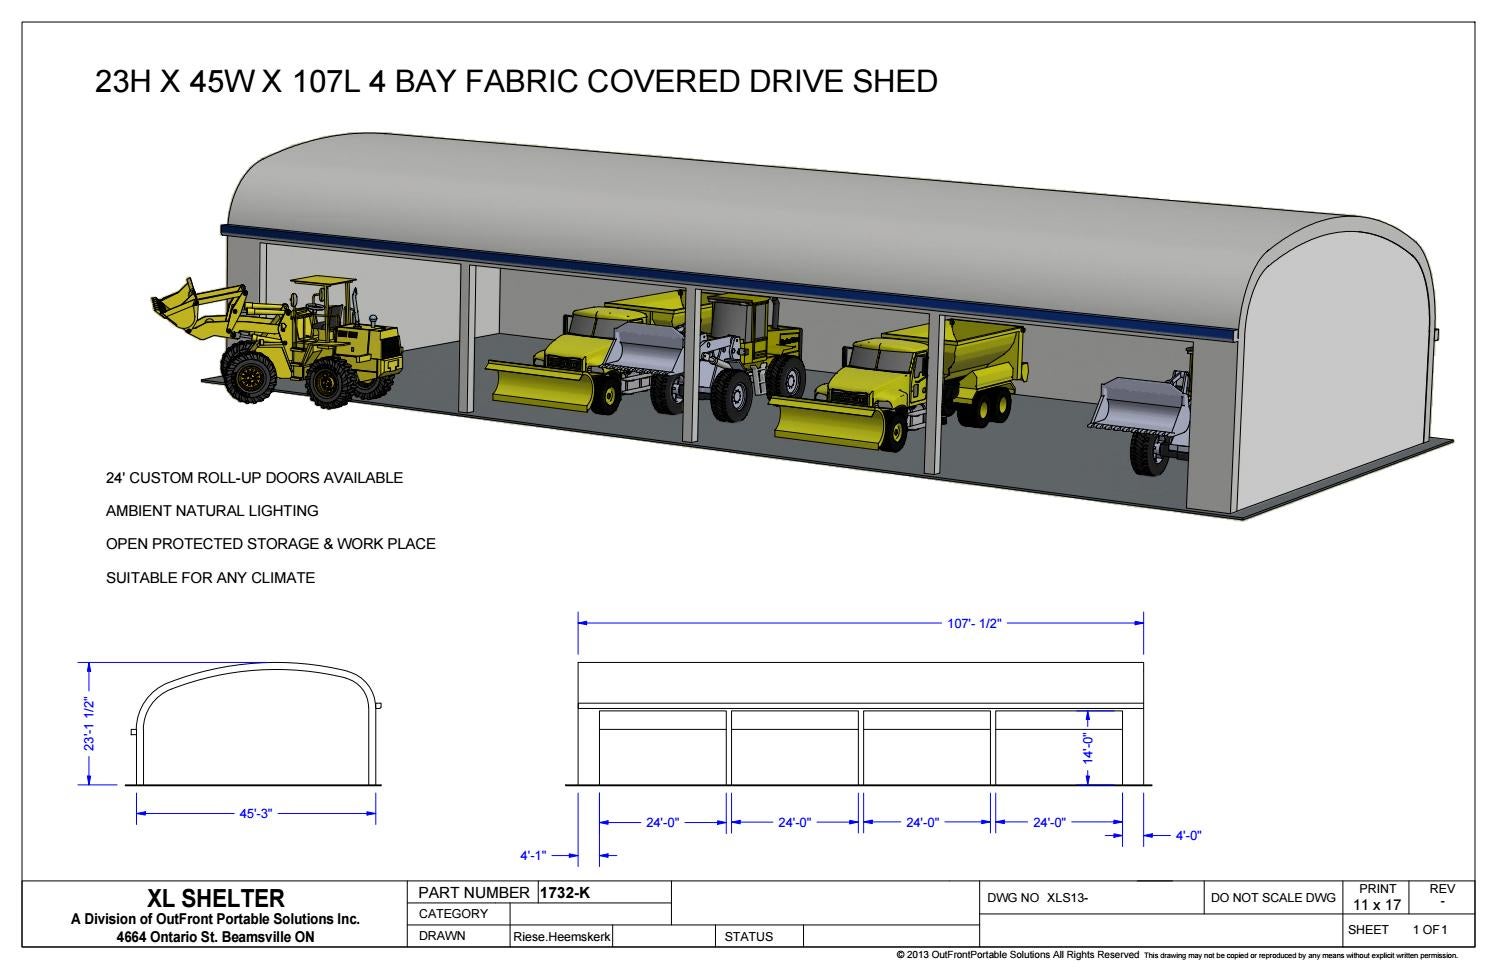This screenshot has height=969, width=1497.
Task: Select the XL SHELTER title block logo text
Action: pyautogui.click(x=217, y=898)
